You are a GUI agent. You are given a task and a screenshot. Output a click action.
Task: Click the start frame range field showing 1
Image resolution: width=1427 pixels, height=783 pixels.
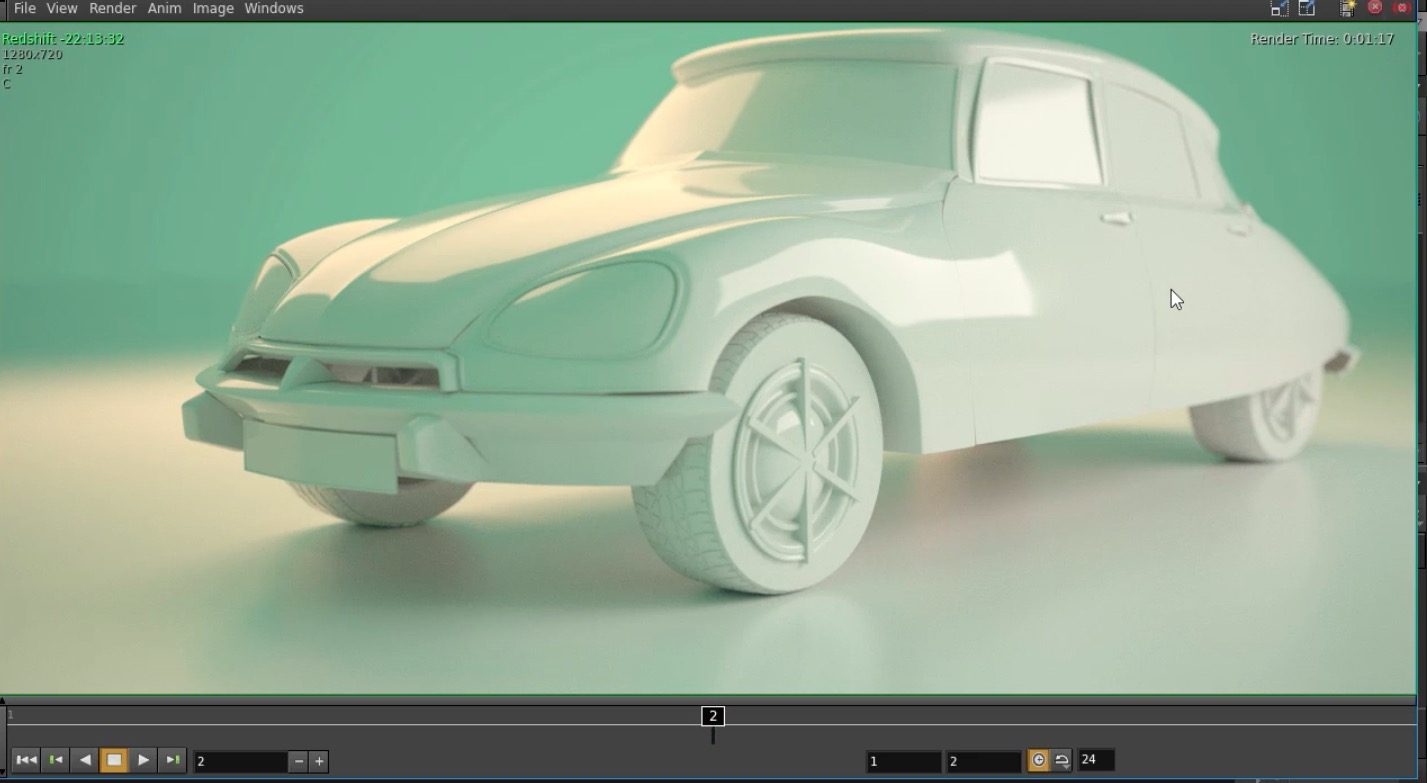tap(904, 762)
